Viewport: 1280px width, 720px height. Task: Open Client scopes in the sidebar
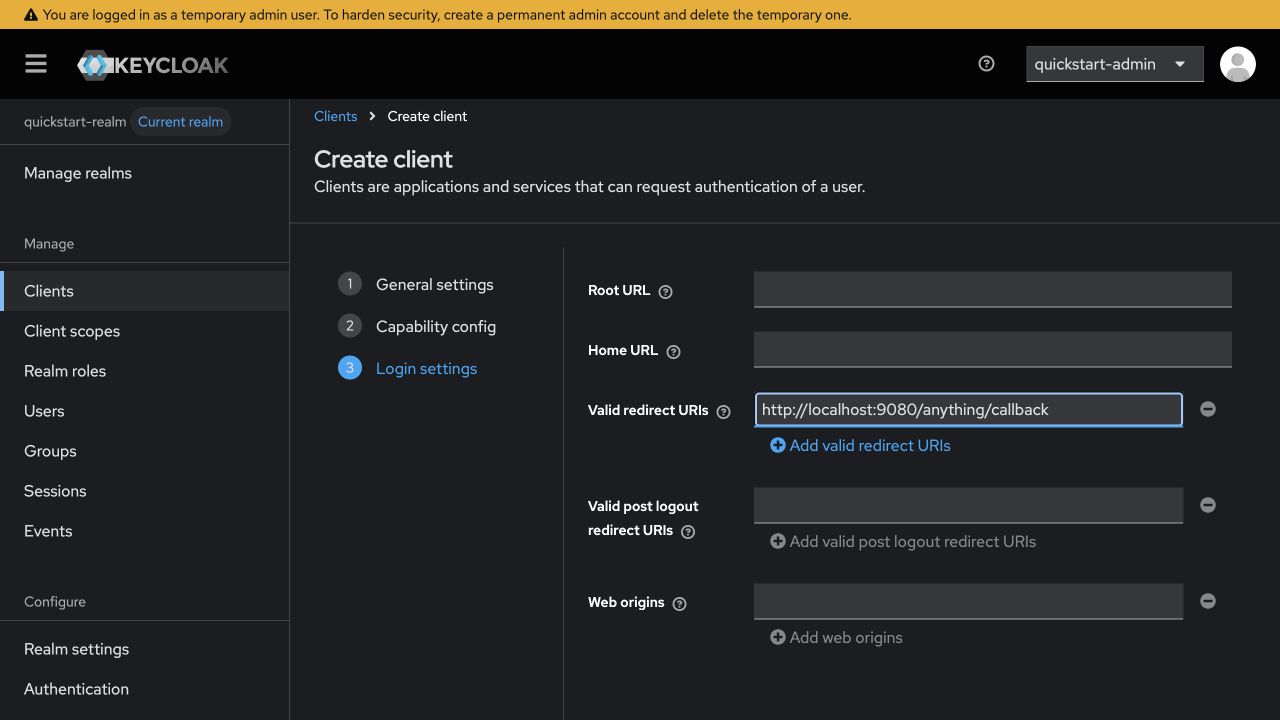pyautogui.click(x=144, y=331)
